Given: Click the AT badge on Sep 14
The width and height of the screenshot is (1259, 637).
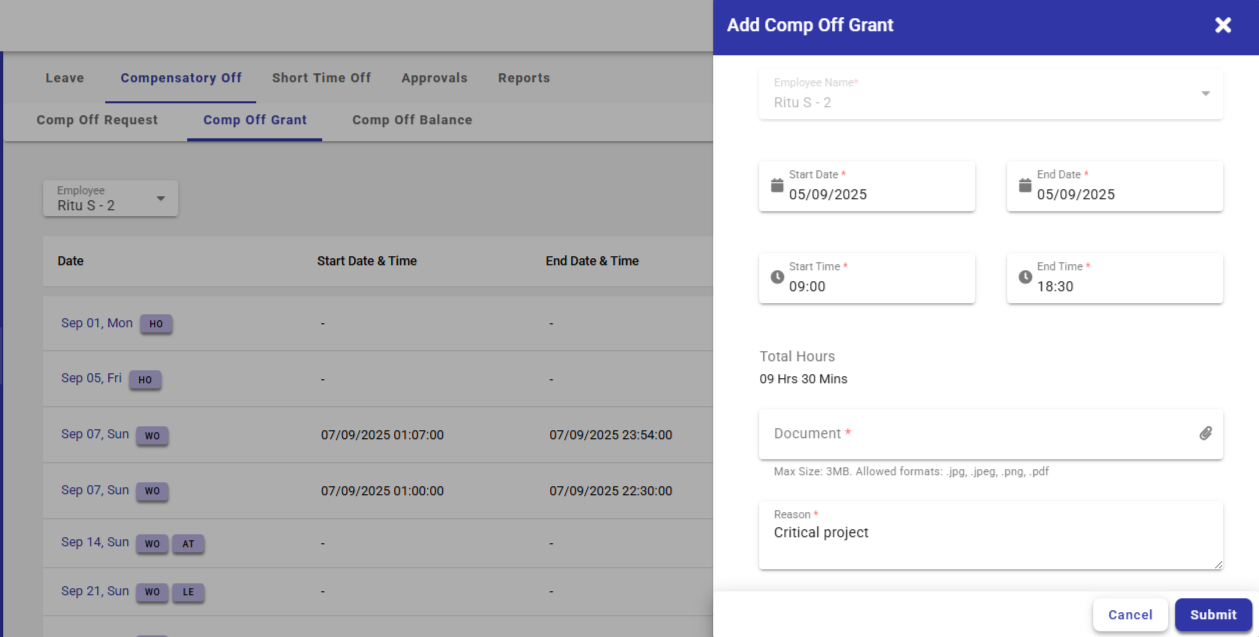Looking at the screenshot, I should click(x=188, y=544).
